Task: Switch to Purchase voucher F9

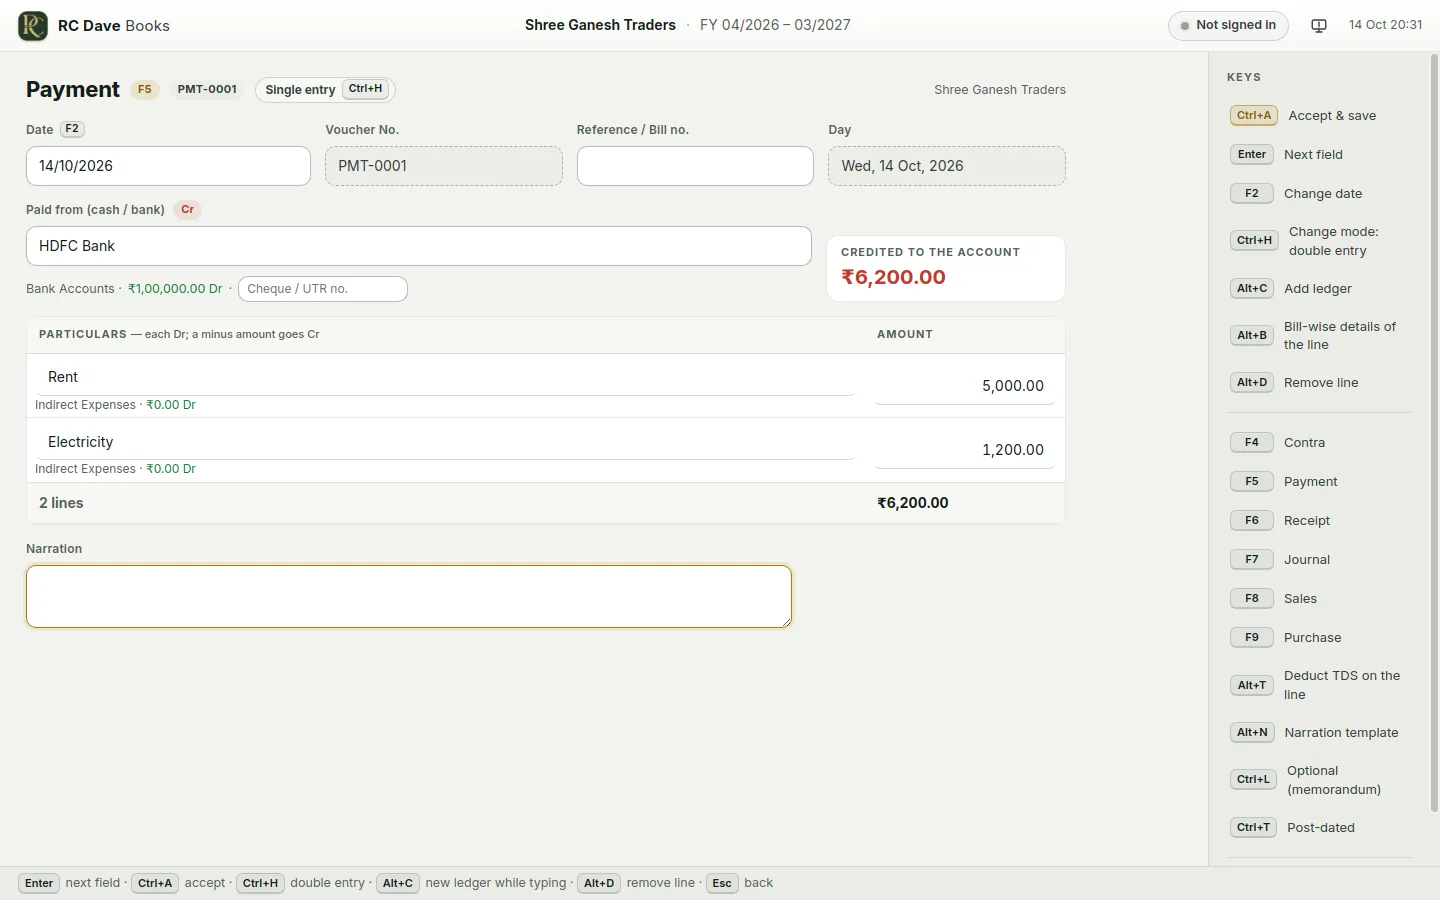Action: [1319, 638]
